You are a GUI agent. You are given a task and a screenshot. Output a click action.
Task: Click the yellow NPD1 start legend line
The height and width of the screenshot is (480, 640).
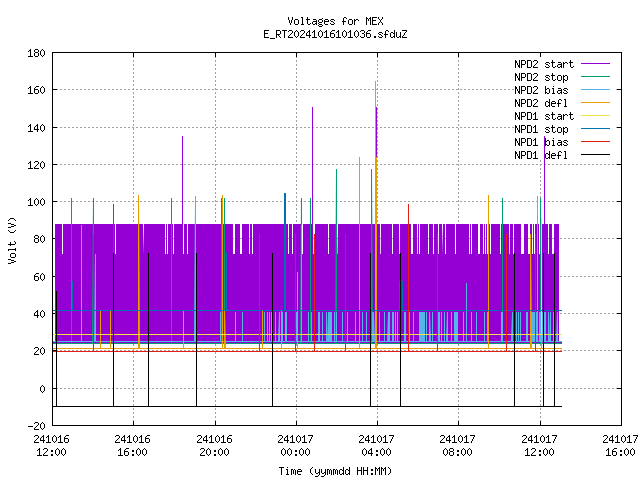595,116
